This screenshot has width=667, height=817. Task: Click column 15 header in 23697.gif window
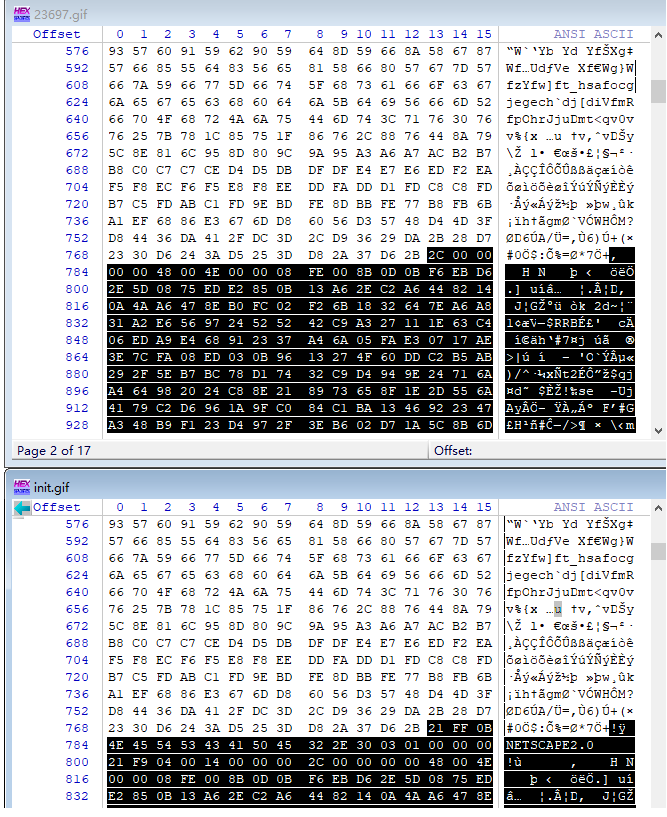point(484,34)
